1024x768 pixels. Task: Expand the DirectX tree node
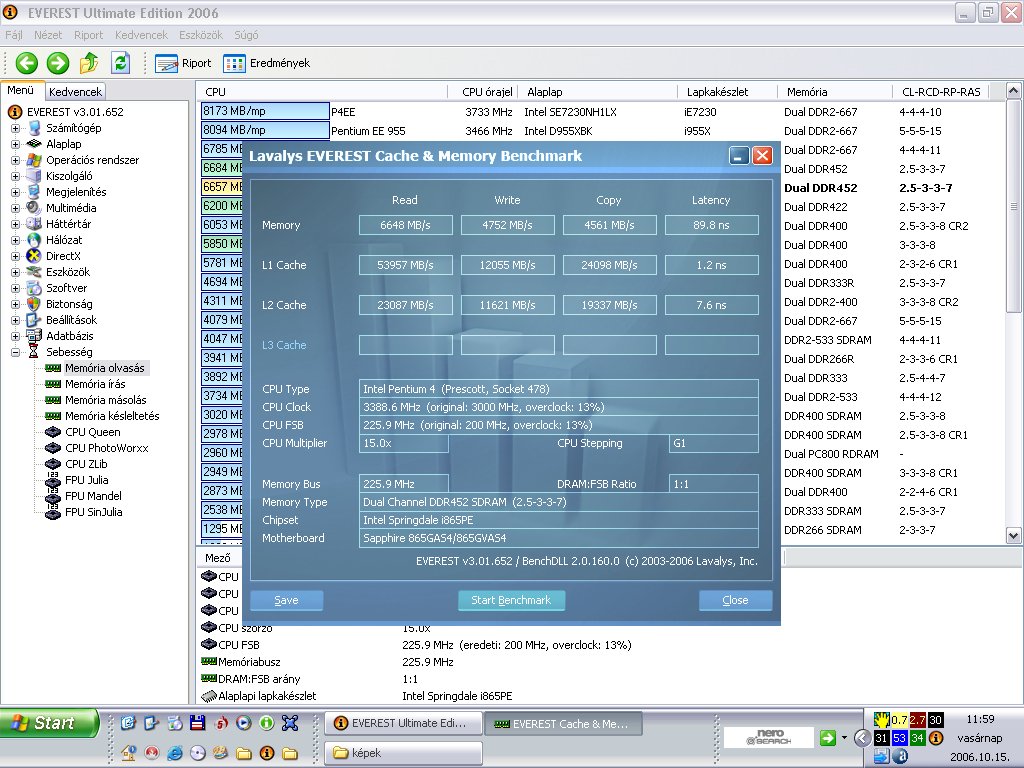tap(15, 256)
